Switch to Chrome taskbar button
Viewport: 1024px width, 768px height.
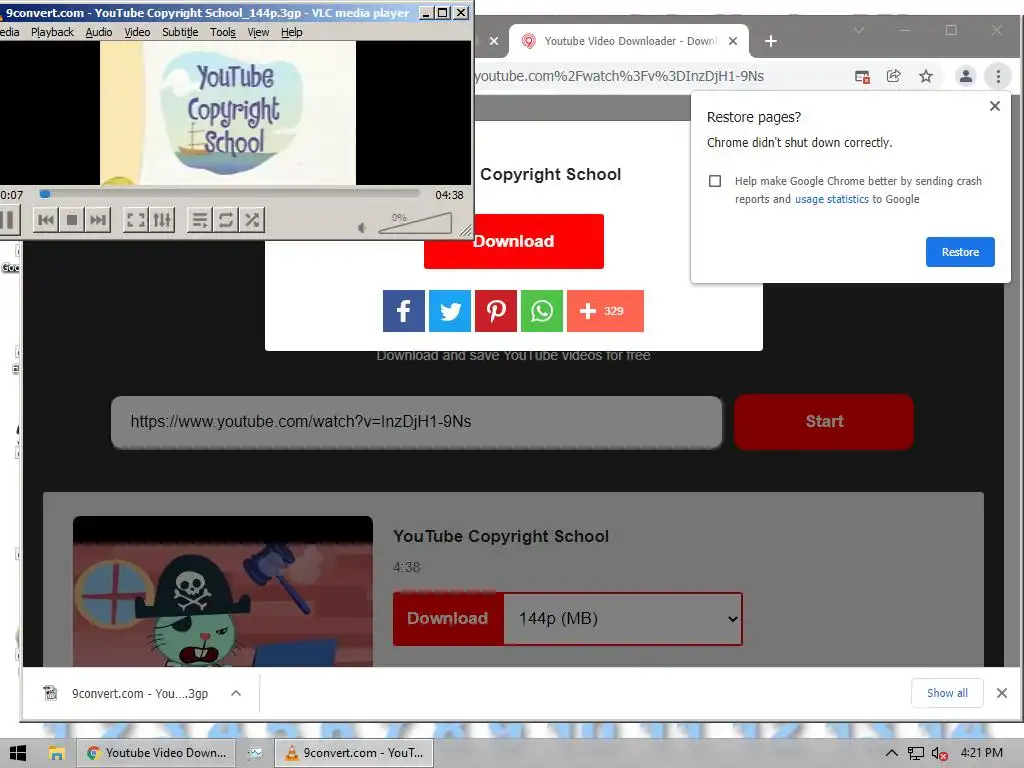[x=156, y=753]
